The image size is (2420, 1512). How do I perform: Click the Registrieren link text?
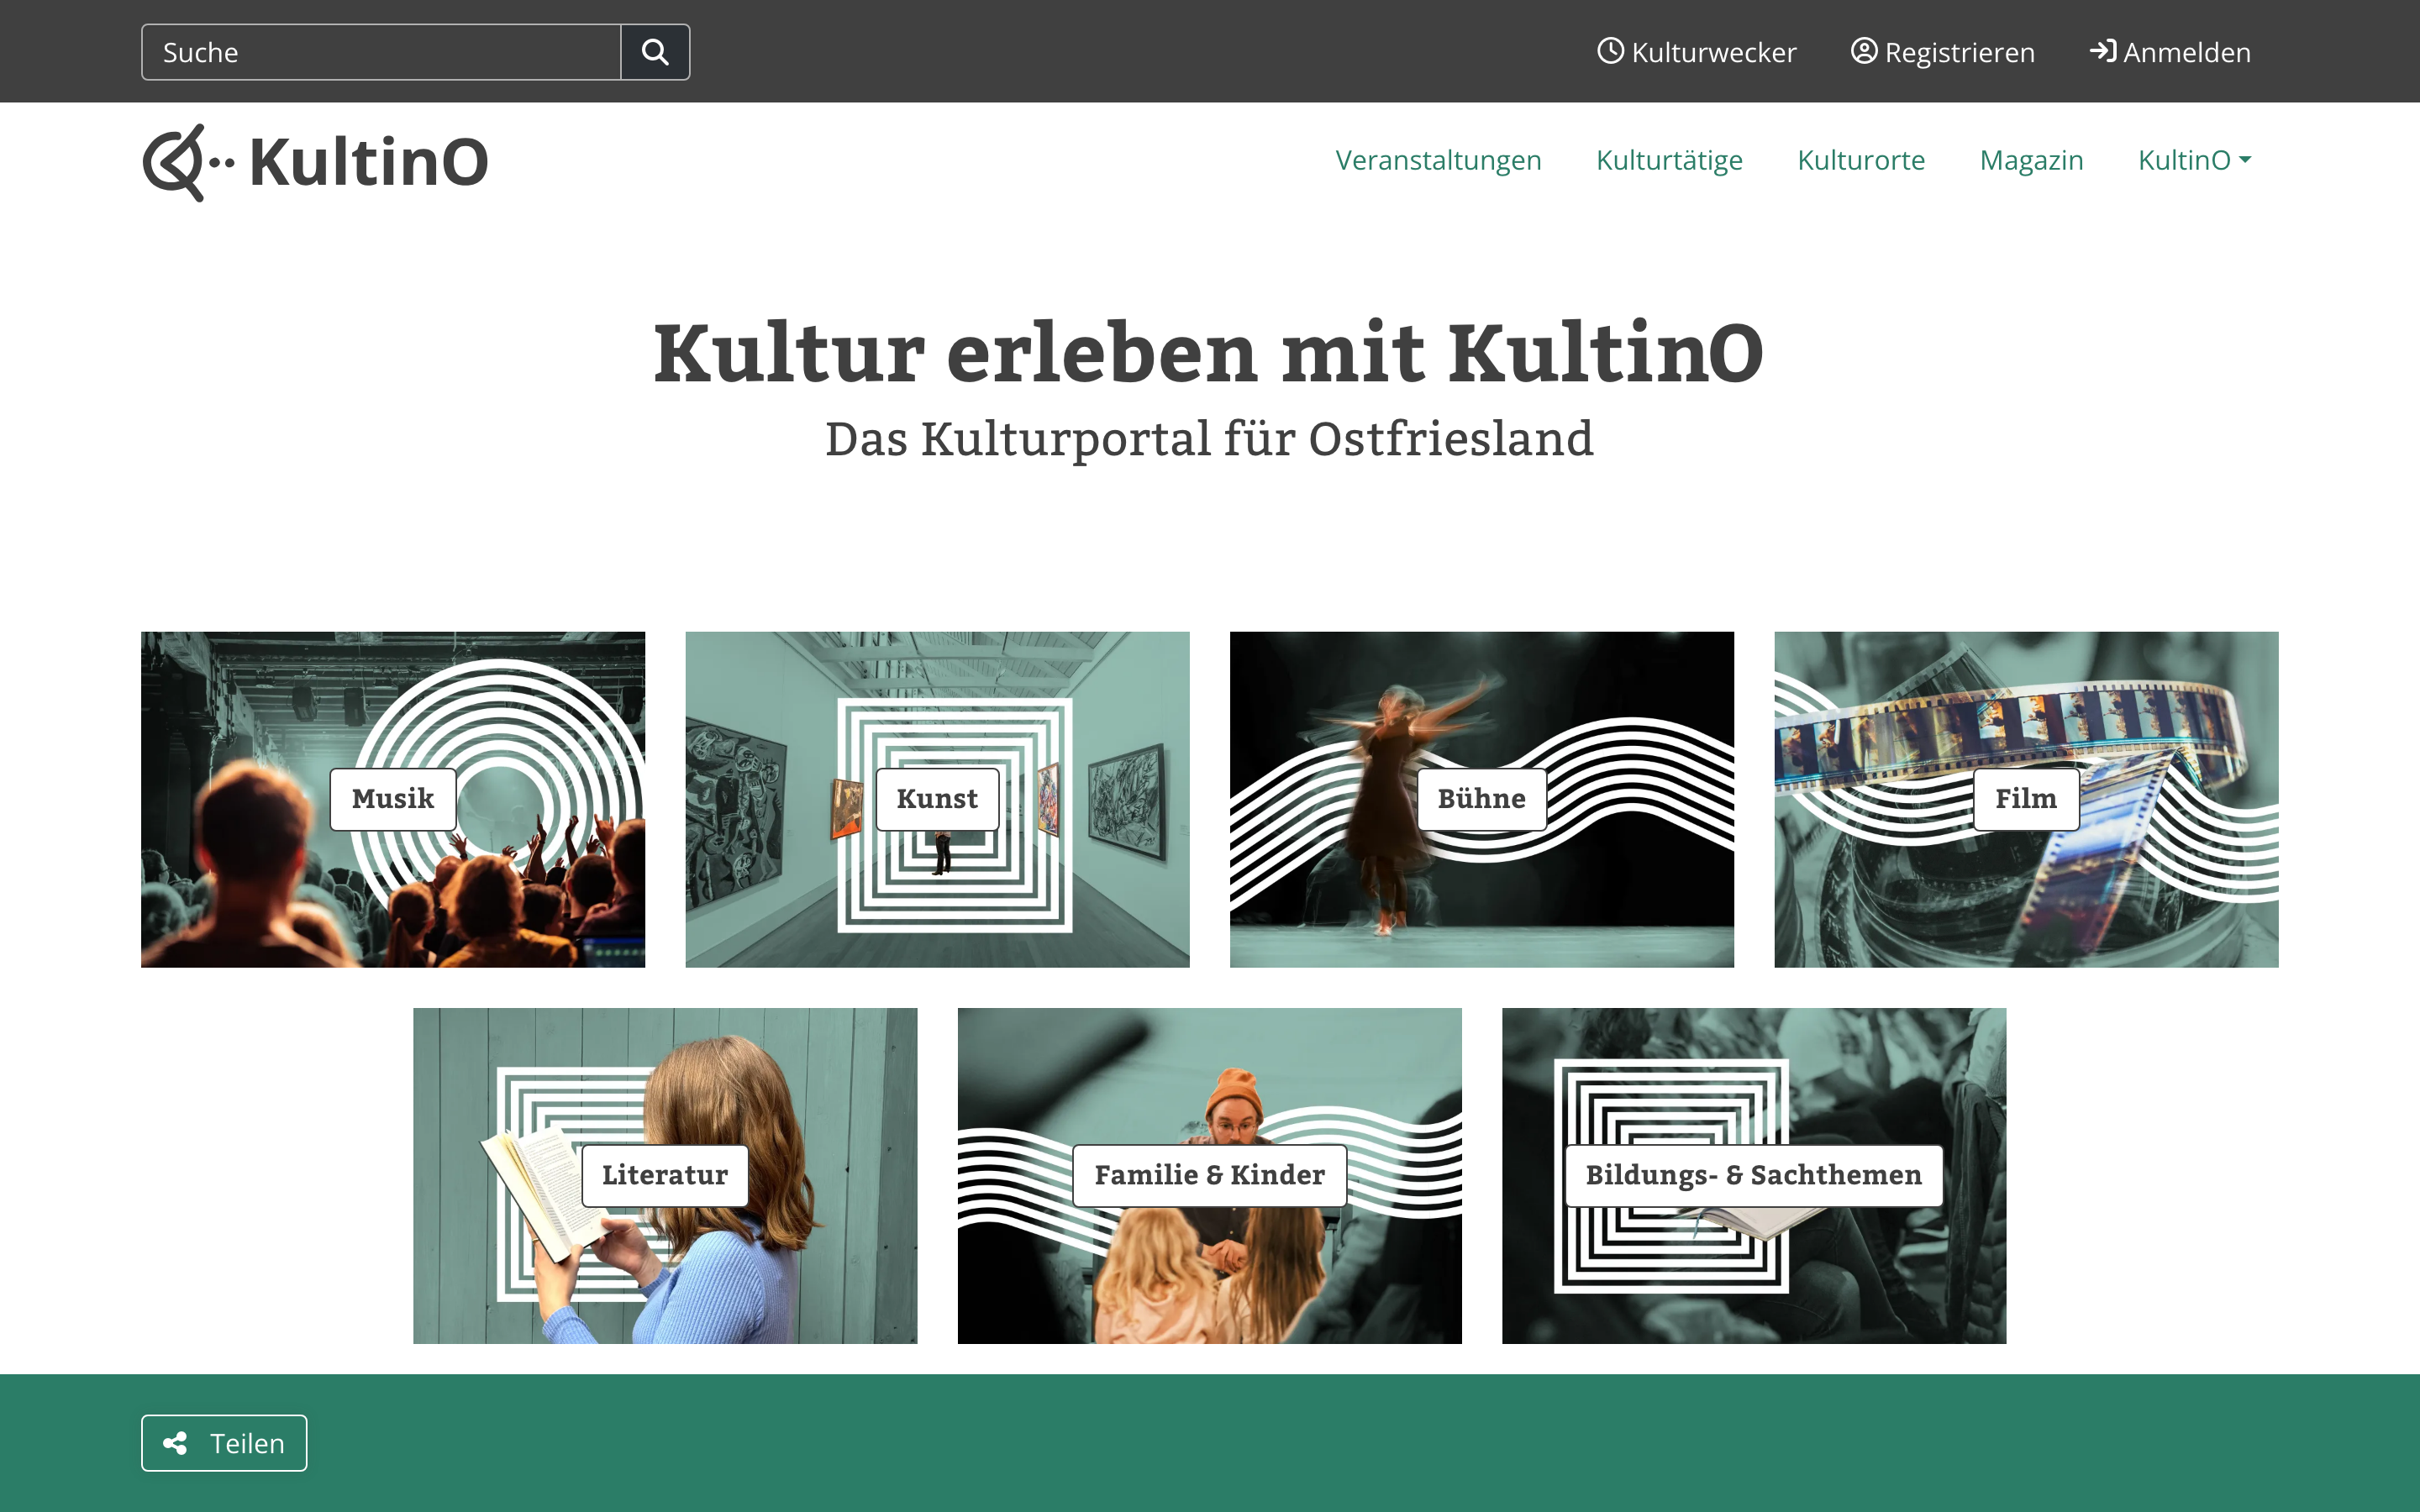(x=1960, y=52)
